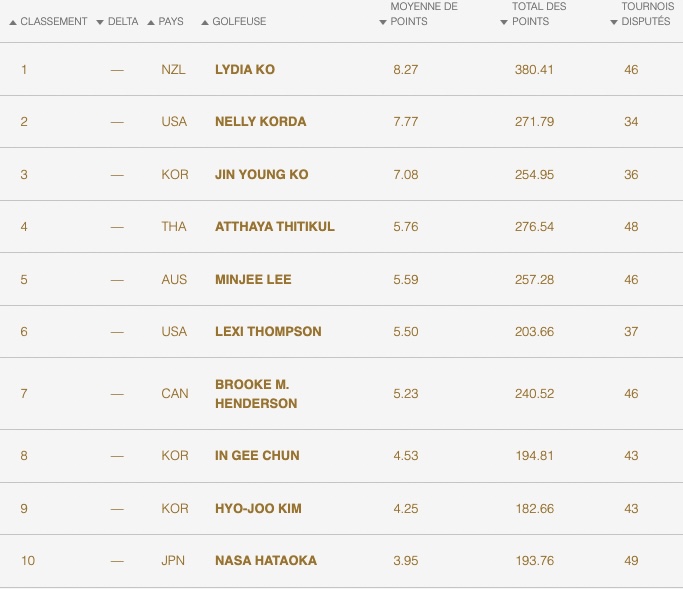The image size is (683, 589).
Task: Open Lydia Ko's player profile
Action: click(x=245, y=70)
